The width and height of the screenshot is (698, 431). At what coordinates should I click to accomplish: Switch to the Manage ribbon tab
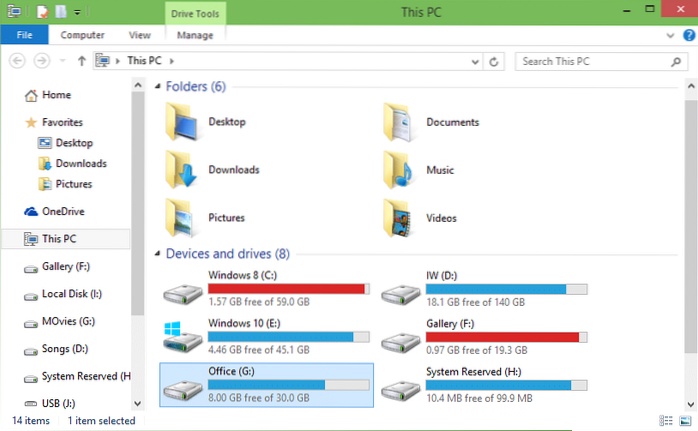(195, 35)
